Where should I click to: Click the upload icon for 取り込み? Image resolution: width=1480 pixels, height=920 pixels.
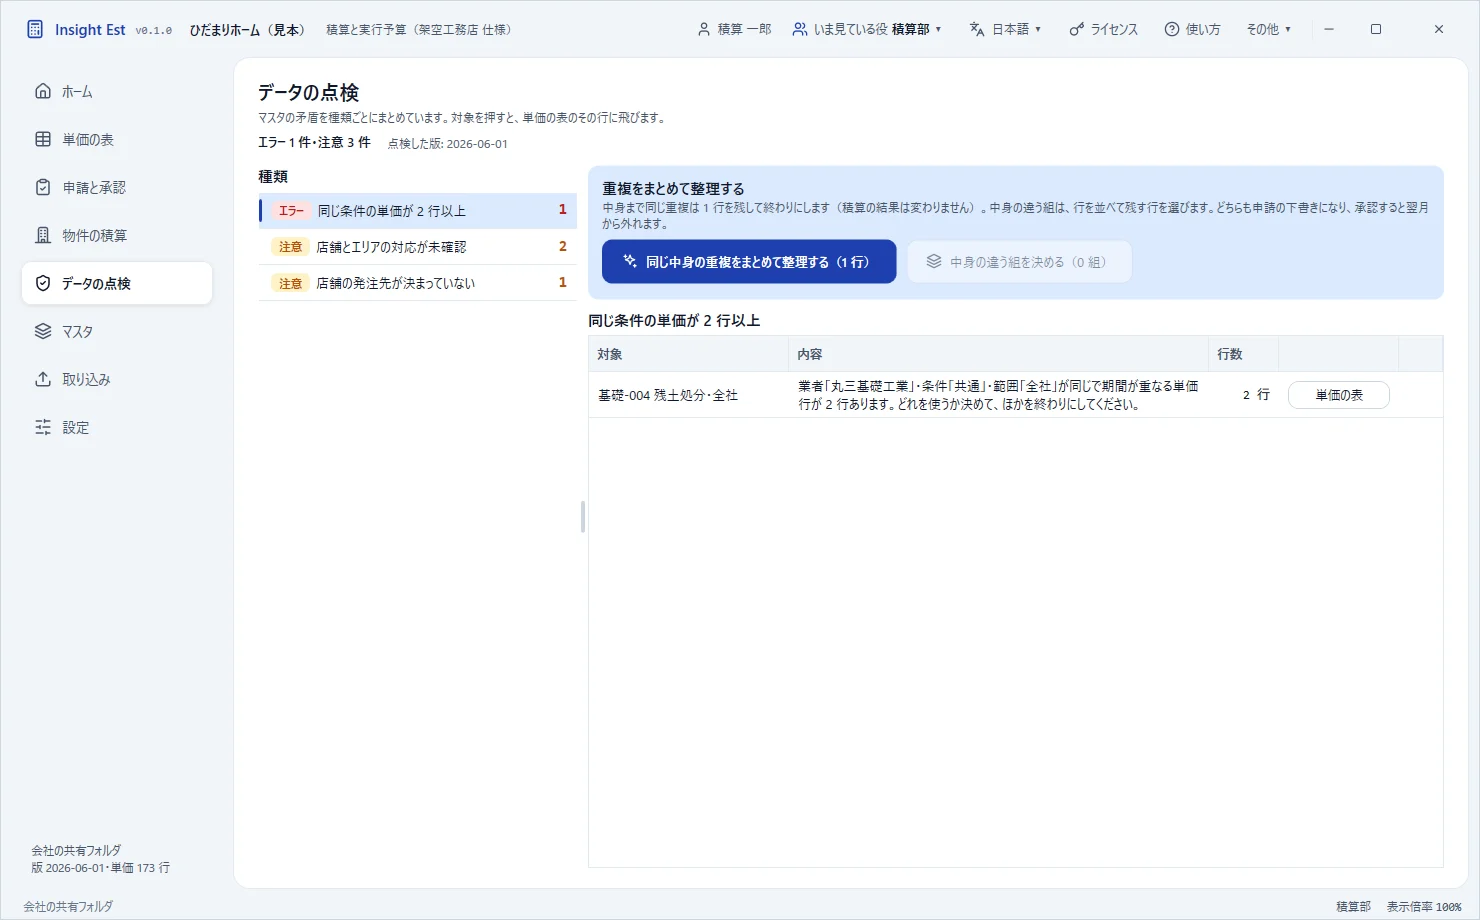coord(43,379)
